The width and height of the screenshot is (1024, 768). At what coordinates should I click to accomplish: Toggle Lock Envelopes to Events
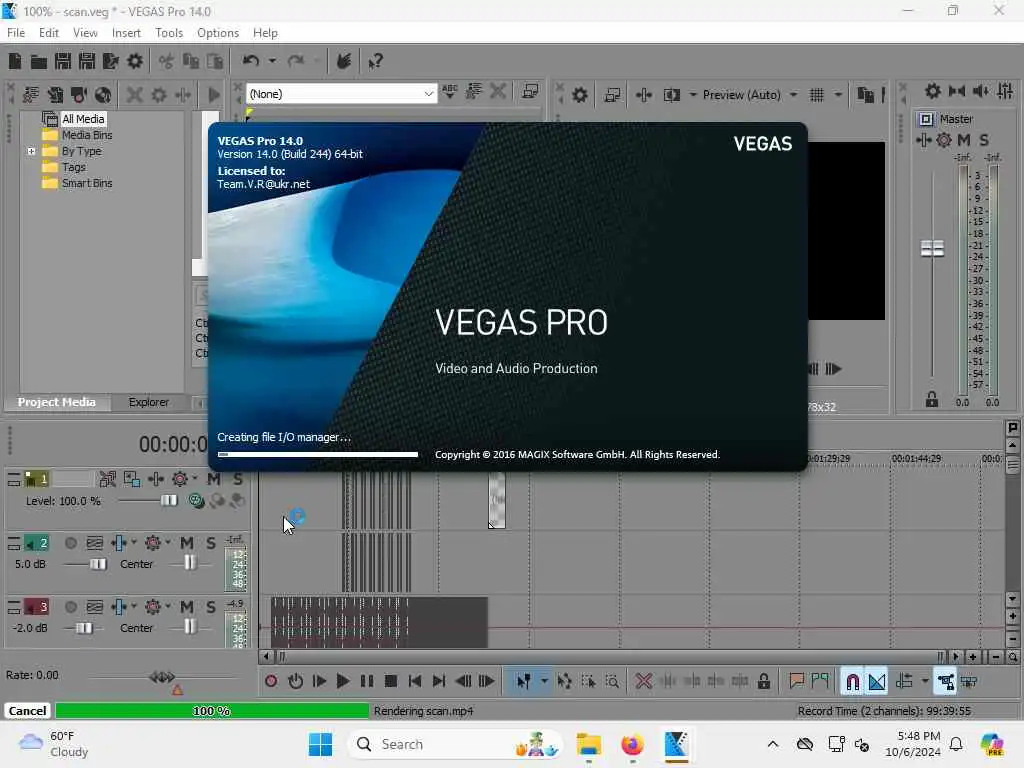[x=945, y=682]
